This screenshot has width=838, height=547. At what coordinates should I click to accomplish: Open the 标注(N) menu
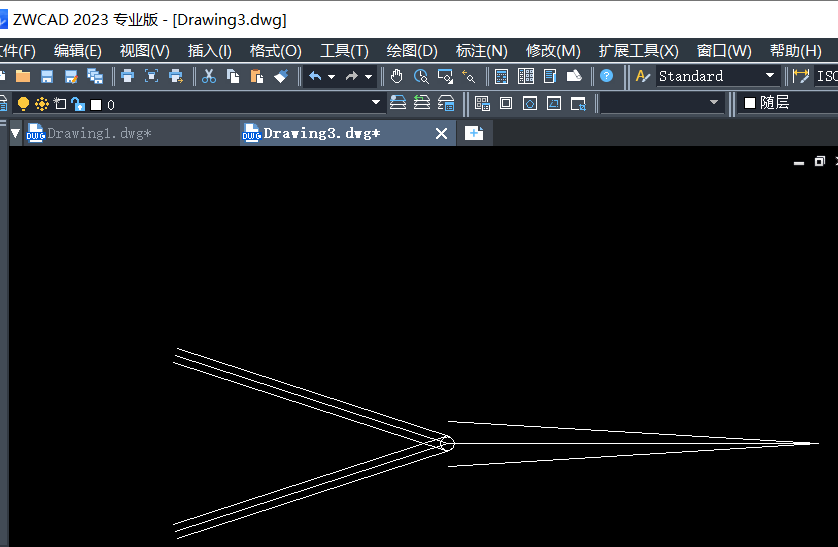coord(481,51)
